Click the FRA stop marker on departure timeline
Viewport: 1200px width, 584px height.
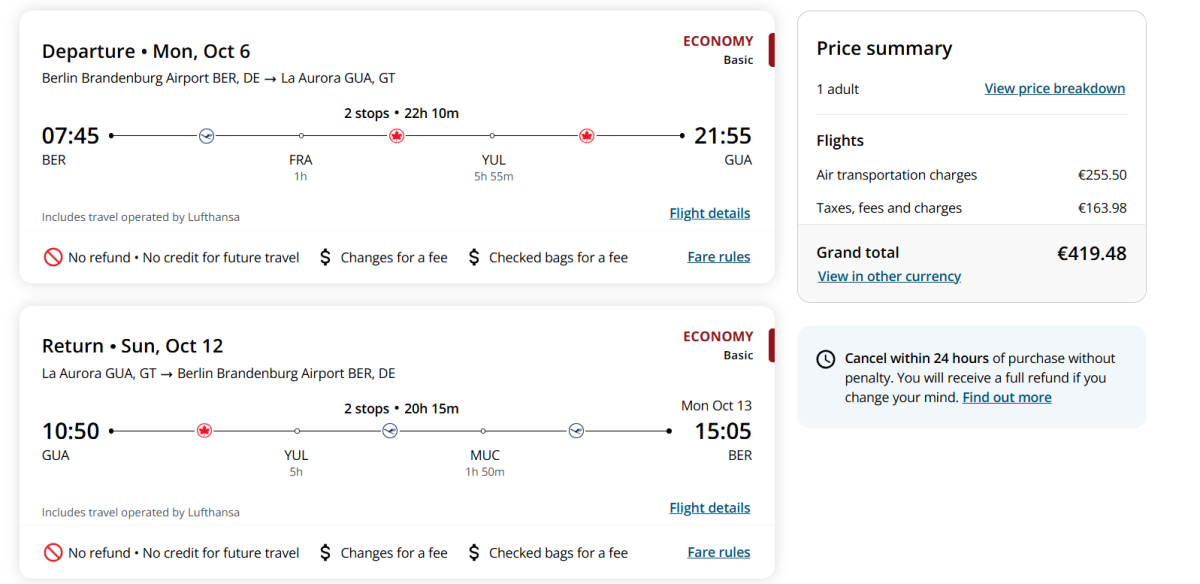coord(301,135)
